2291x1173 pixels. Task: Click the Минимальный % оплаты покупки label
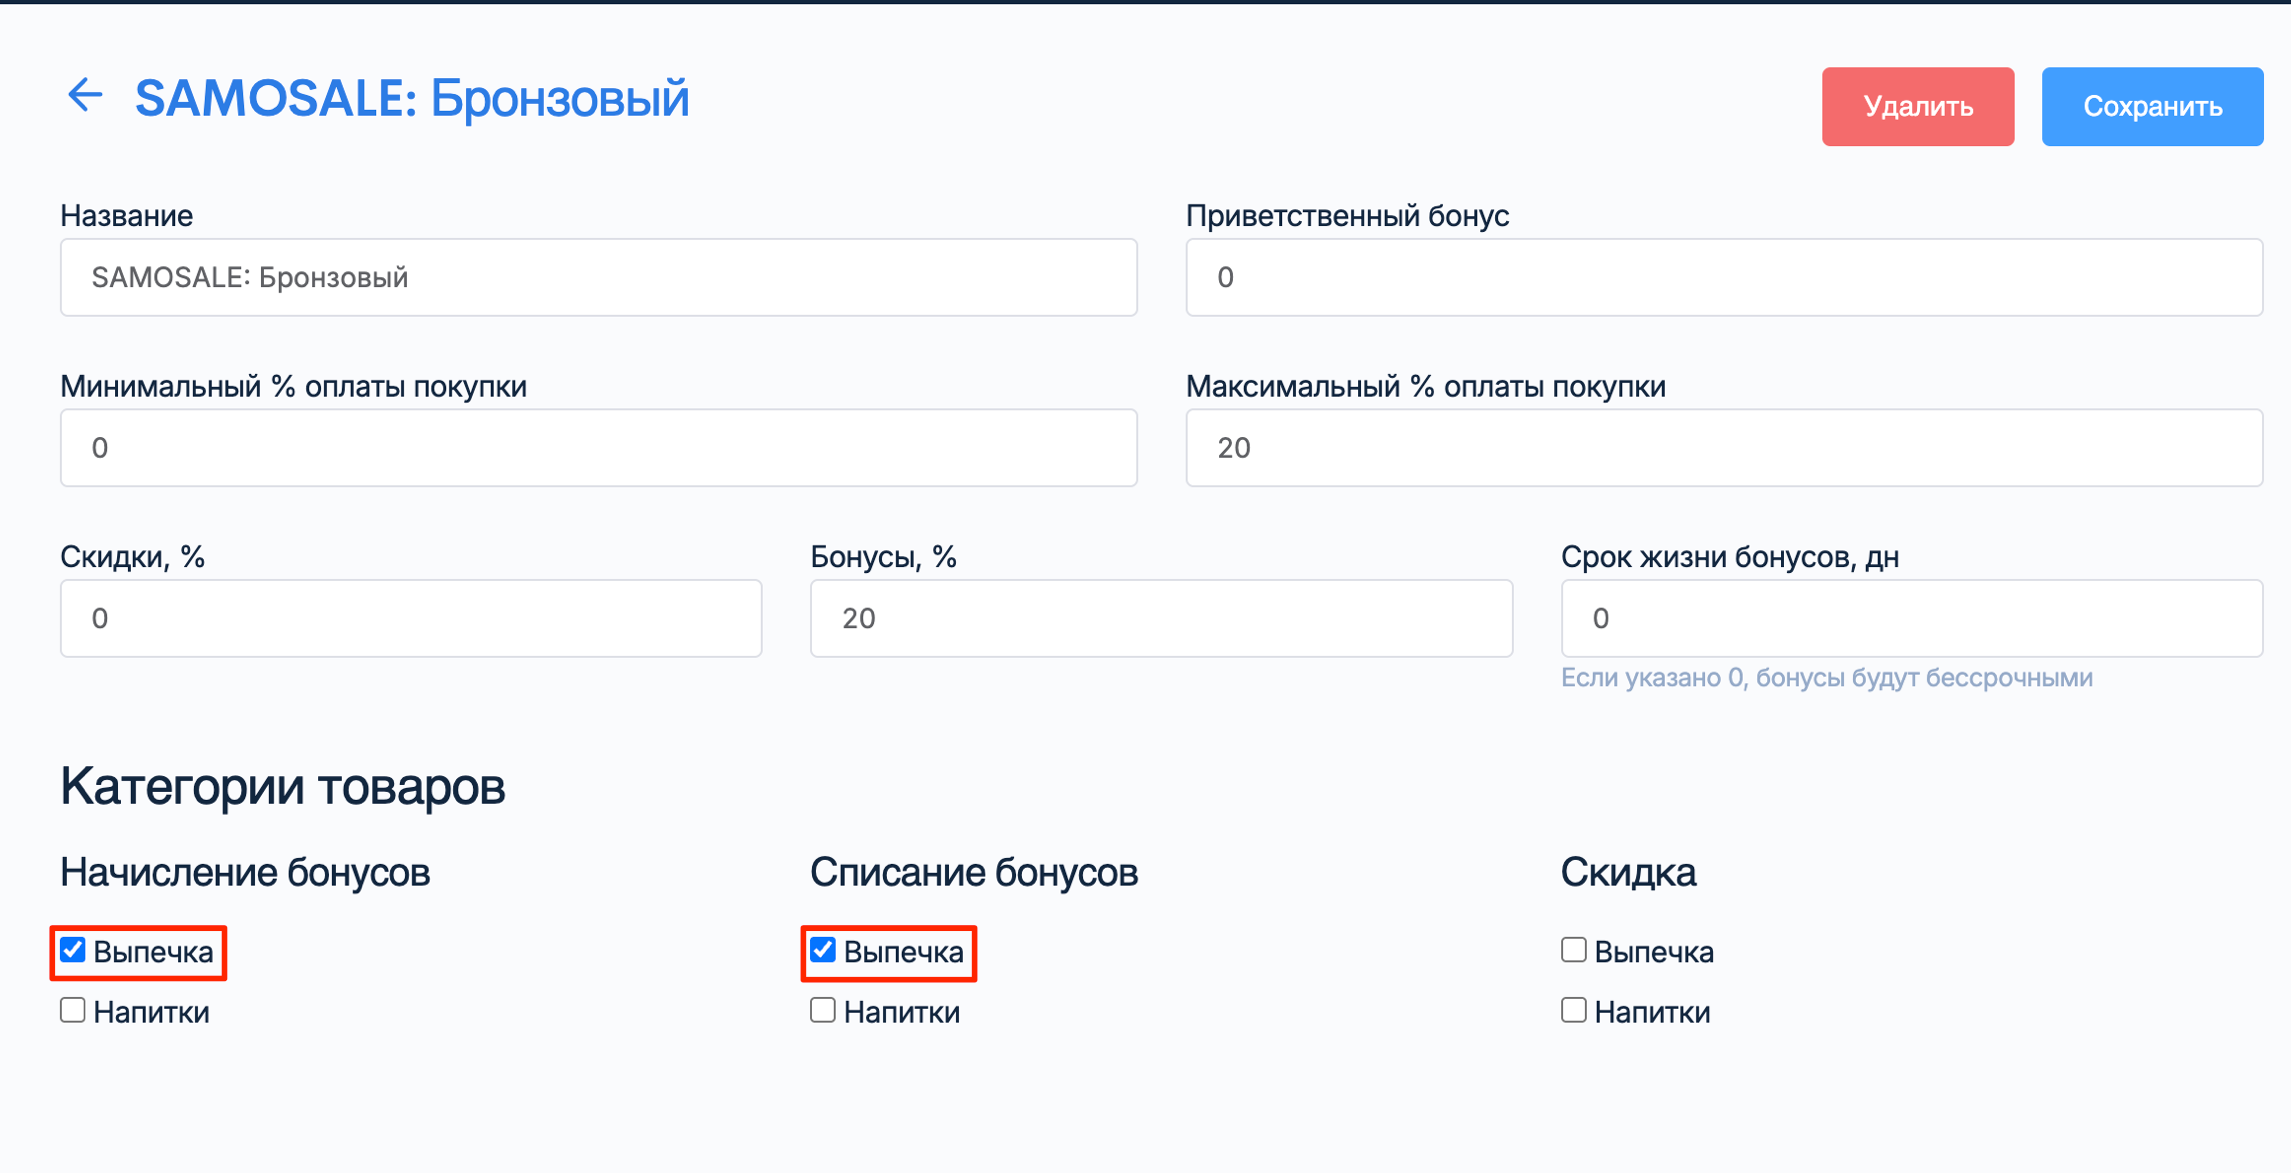tap(293, 386)
